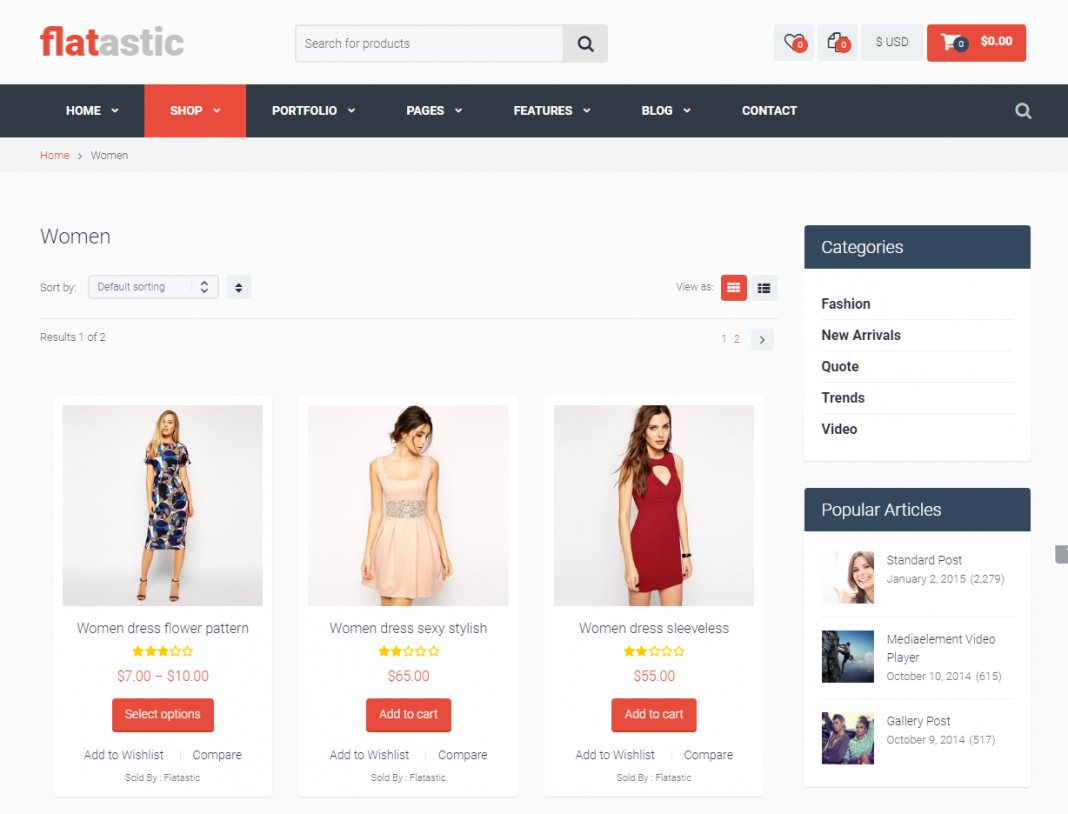Screen dimensions: 1068x814
Task: Expand the SHOP menu dropdown
Action: [194, 110]
